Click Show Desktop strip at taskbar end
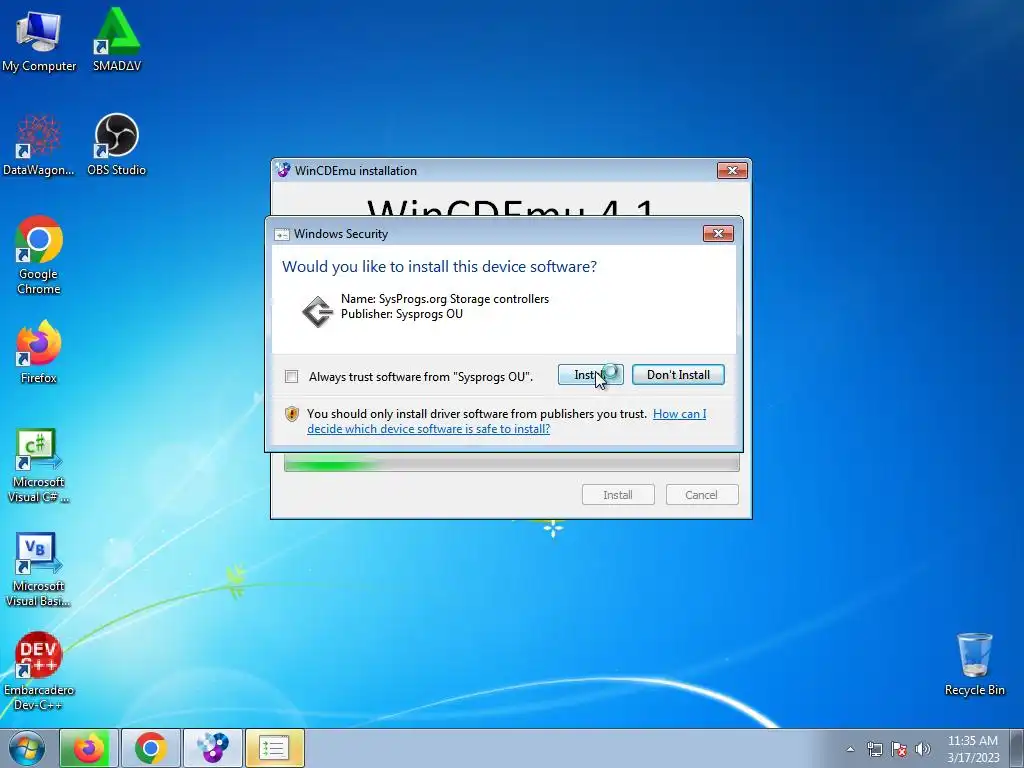Screen dimensions: 1024x768 (x=1017, y=748)
